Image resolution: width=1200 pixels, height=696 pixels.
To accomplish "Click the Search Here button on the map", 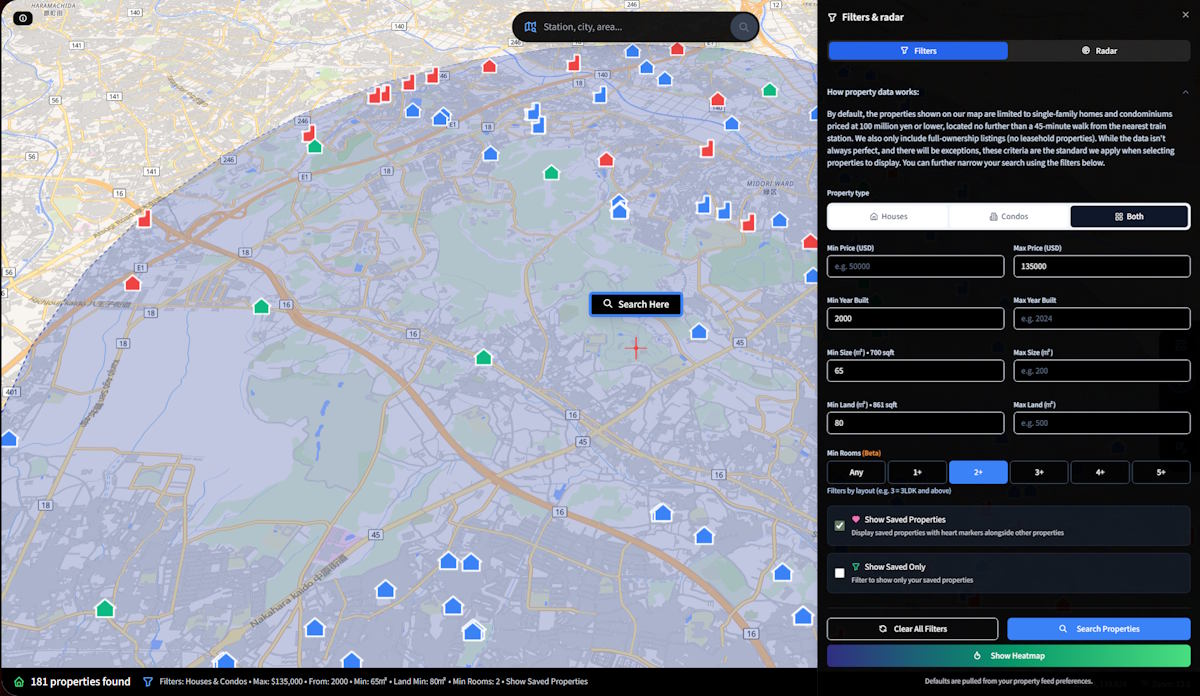I will (636, 304).
